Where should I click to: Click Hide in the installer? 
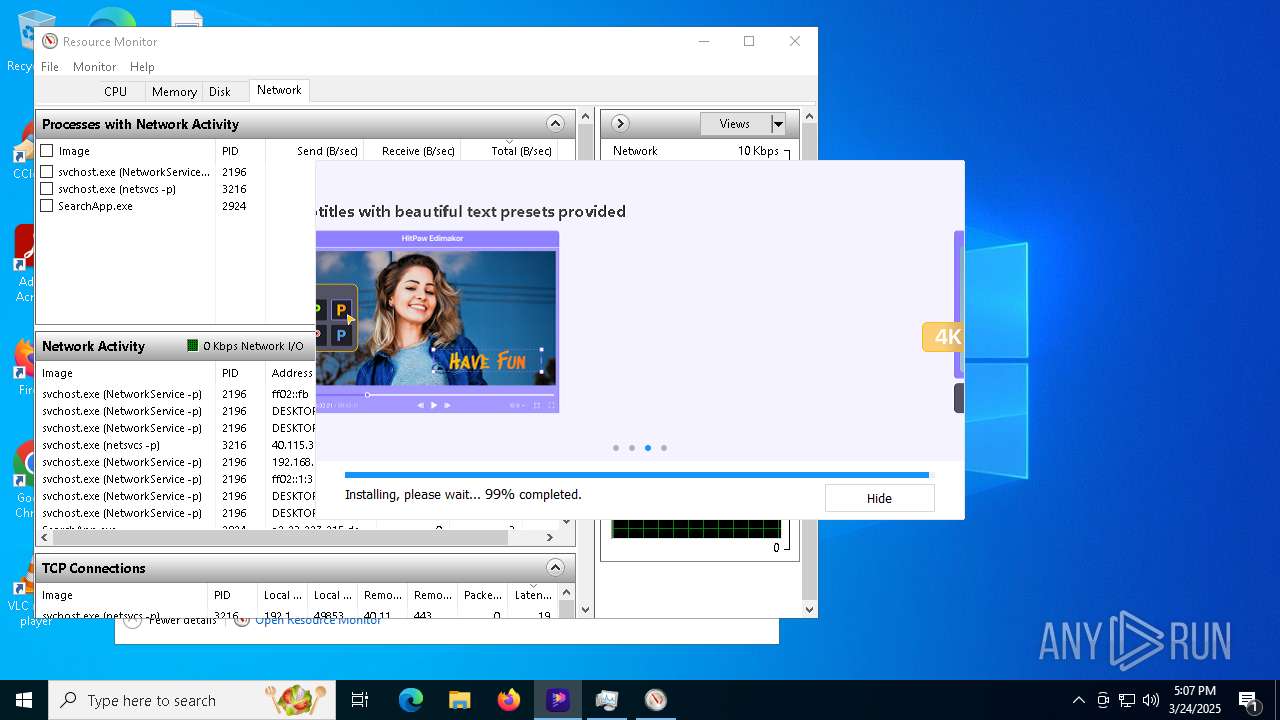tap(879, 498)
